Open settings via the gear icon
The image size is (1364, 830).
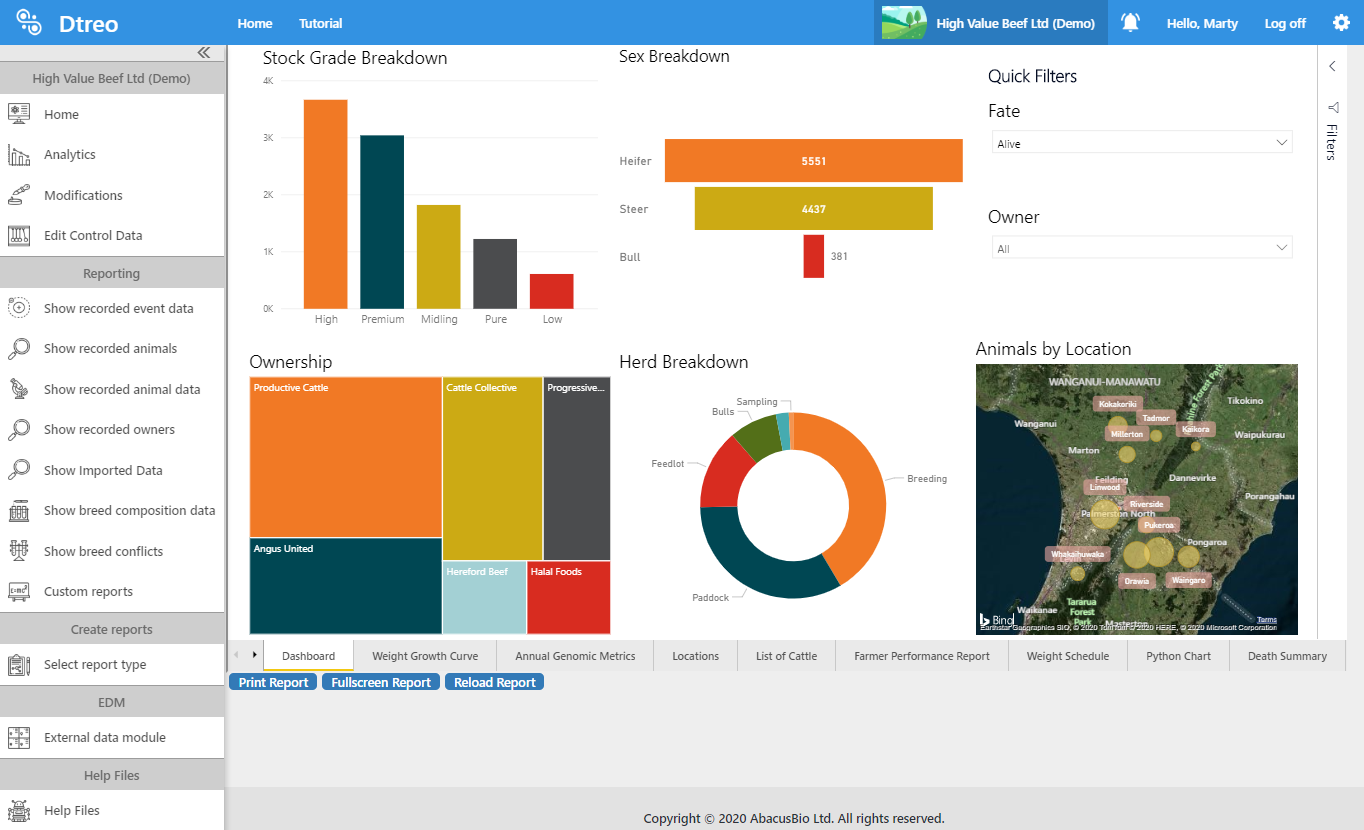[1341, 23]
